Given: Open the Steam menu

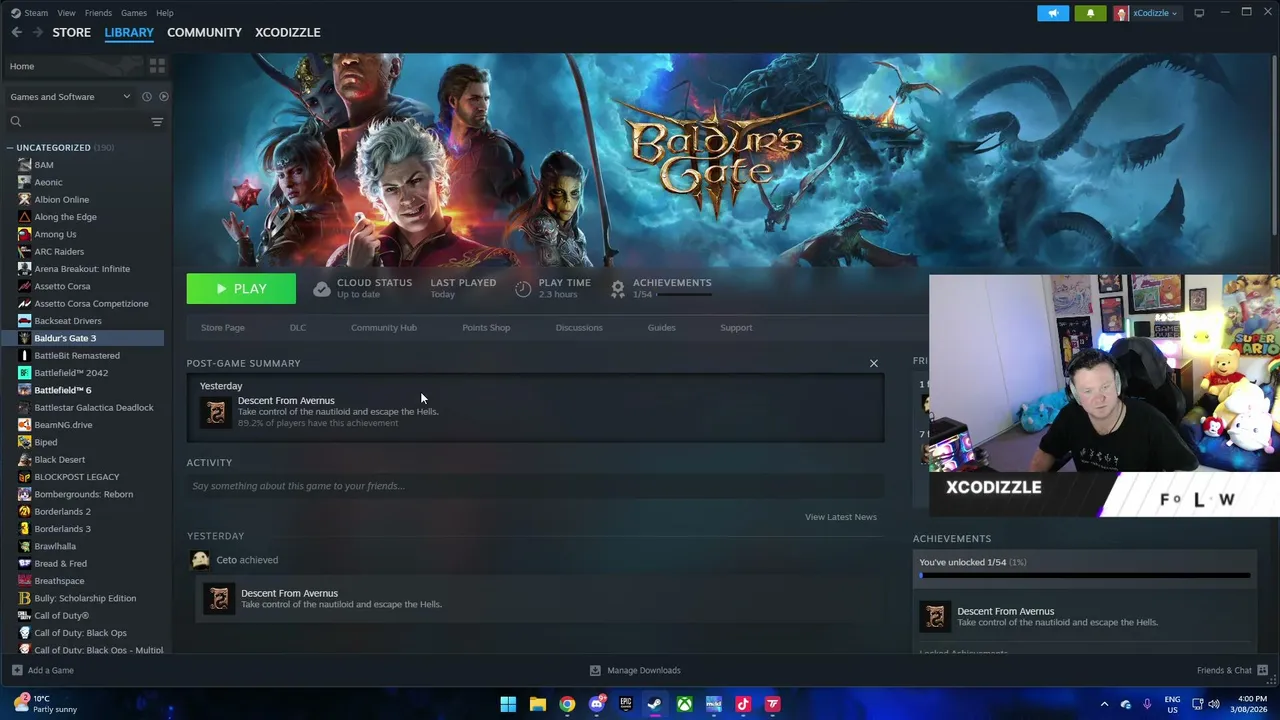Looking at the screenshot, I should (36, 13).
